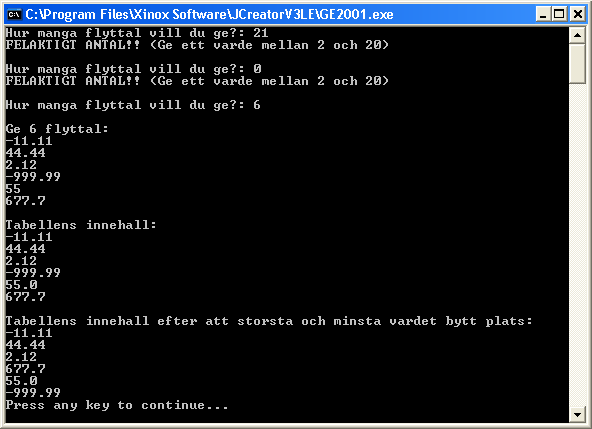
Task: Click the empty scrollbar track below the thumb
Action: (577, 245)
